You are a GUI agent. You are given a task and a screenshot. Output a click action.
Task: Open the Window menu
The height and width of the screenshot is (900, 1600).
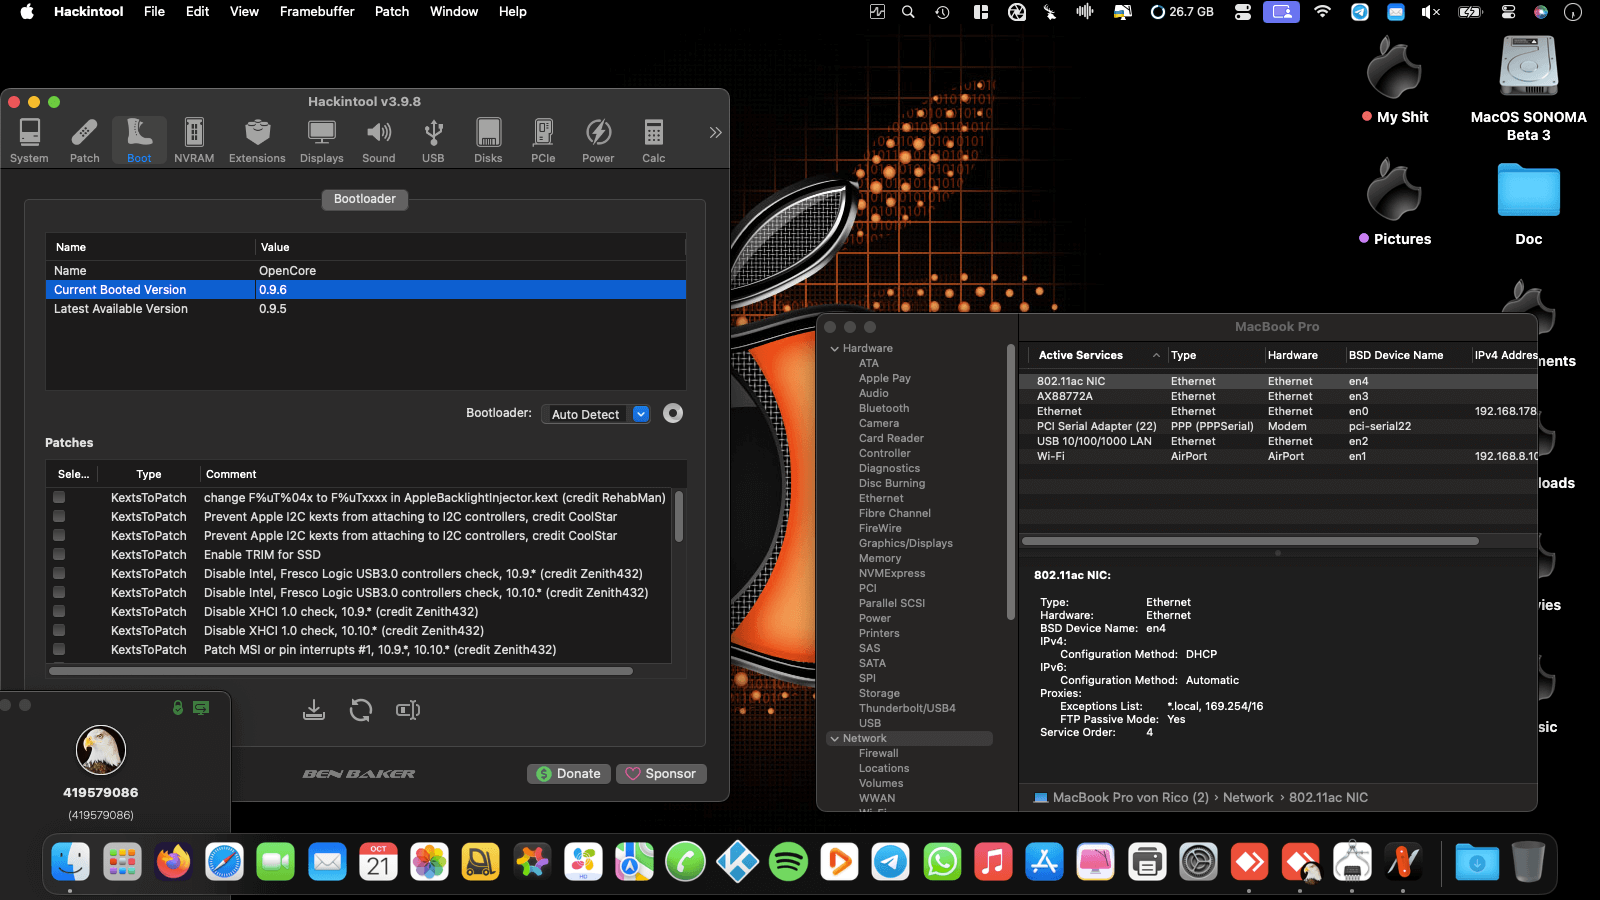[x=454, y=12]
